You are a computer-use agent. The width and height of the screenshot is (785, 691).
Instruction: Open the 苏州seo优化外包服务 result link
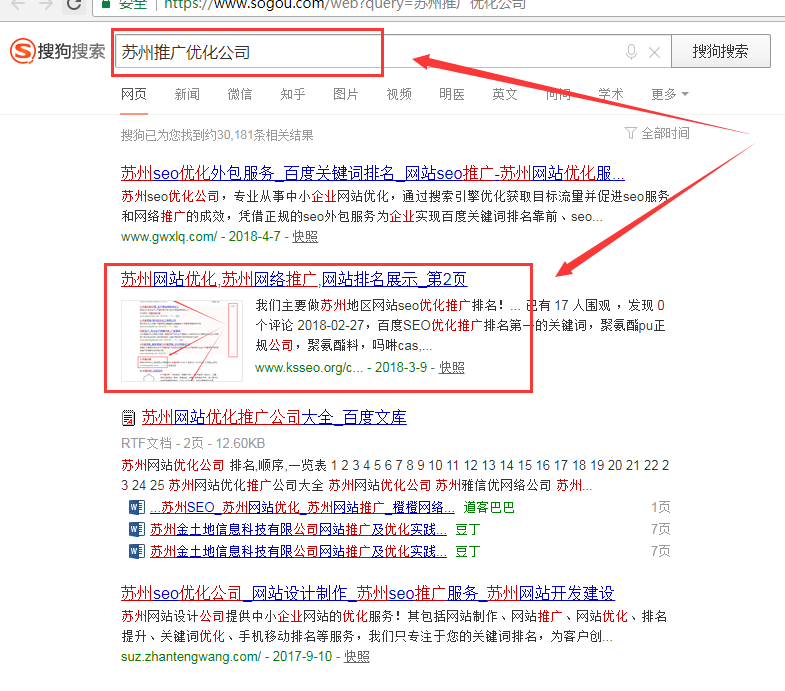(372, 171)
